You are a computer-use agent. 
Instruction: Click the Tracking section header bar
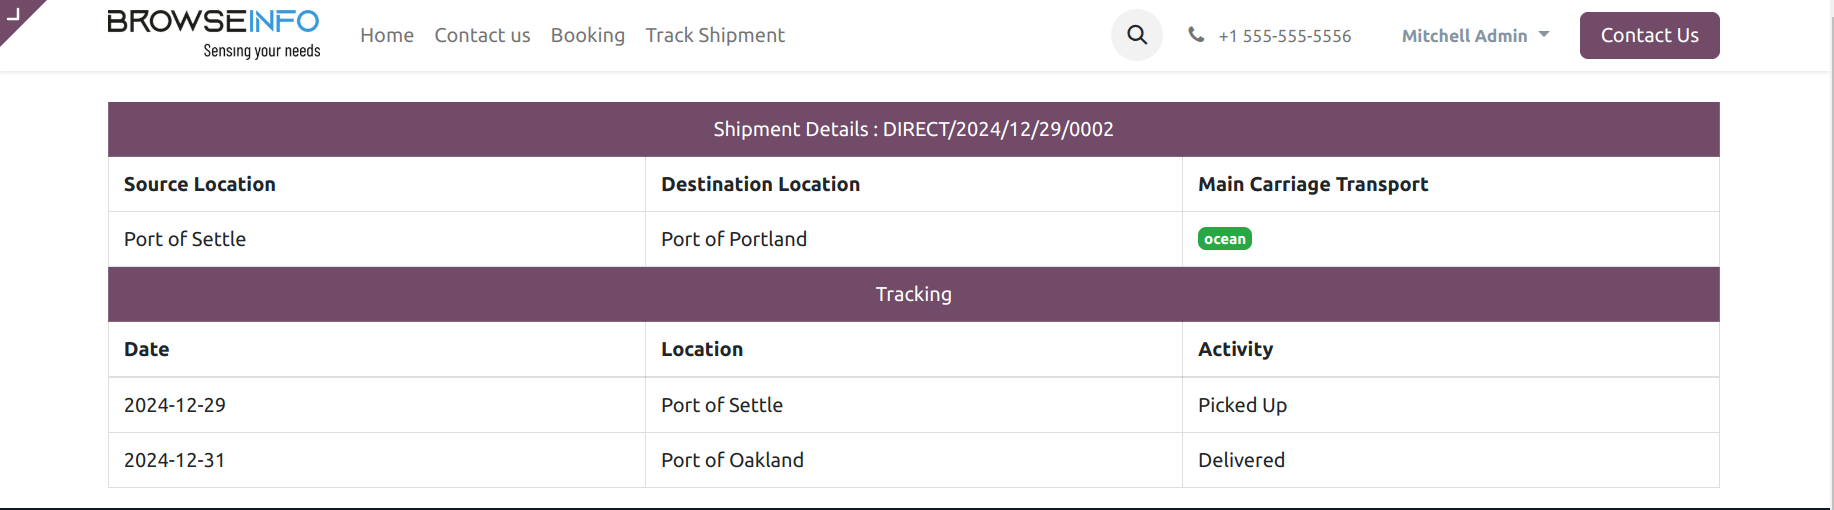point(914,294)
